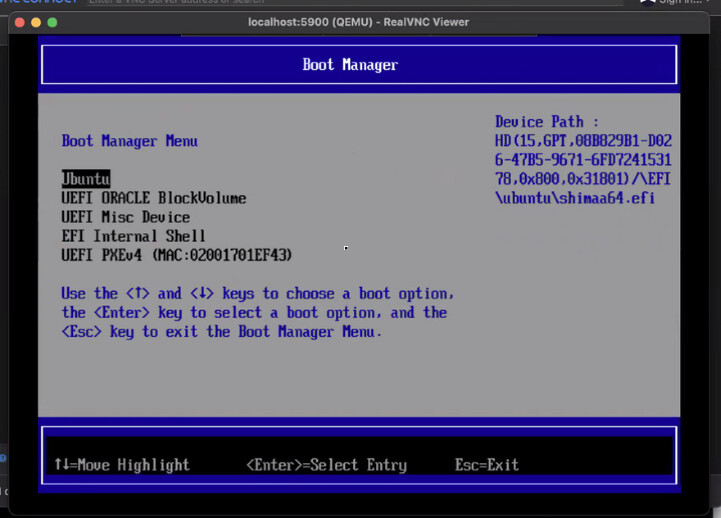Click the Enter=Select Entry hint
This screenshot has height=518, width=721.
(326, 465)
